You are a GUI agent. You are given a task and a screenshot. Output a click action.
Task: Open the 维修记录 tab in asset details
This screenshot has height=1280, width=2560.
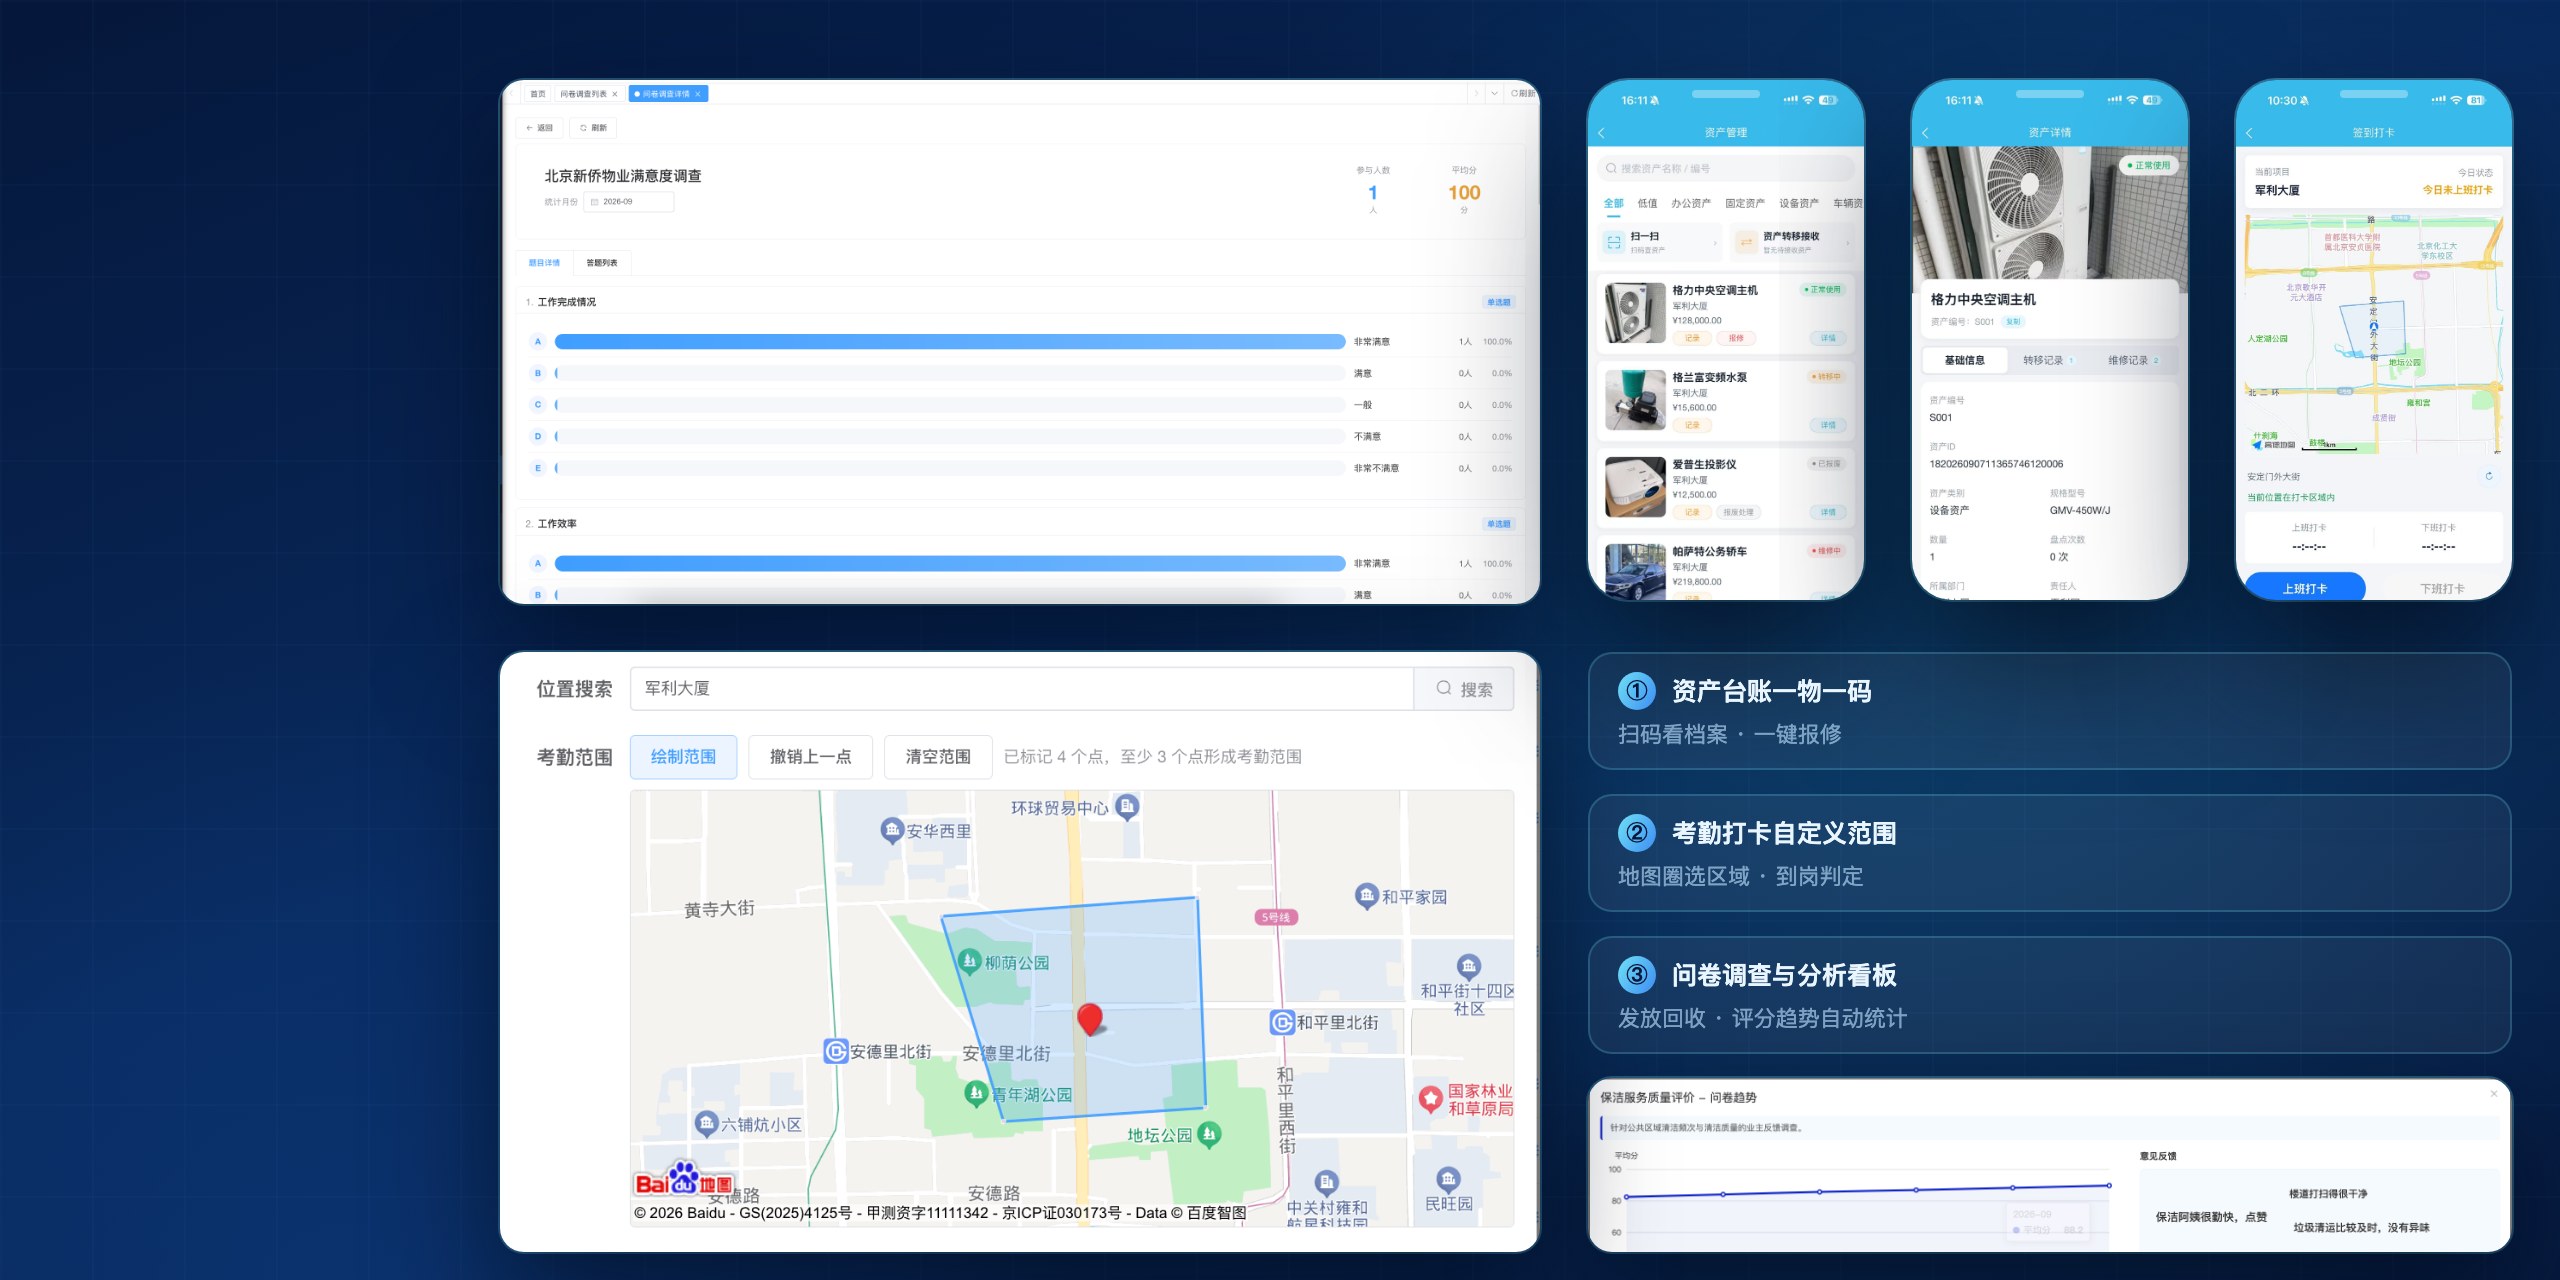(x=2133, y=361)
